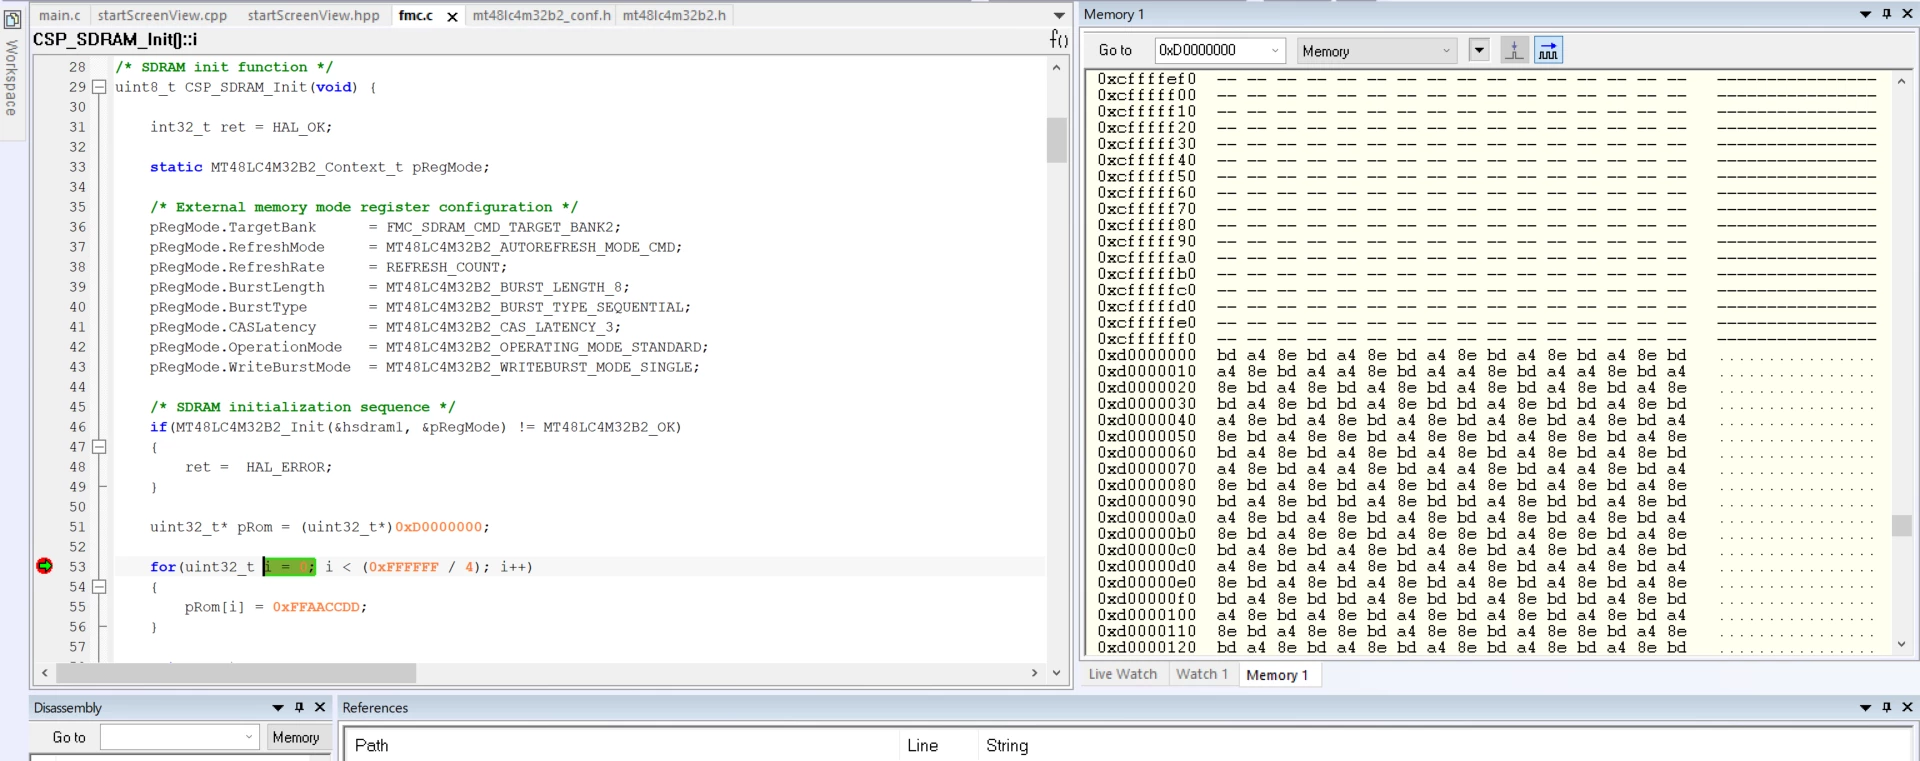Open the Live Watch tab
The height and width of the screenshot is (761, 1920).
(1122, 674)
